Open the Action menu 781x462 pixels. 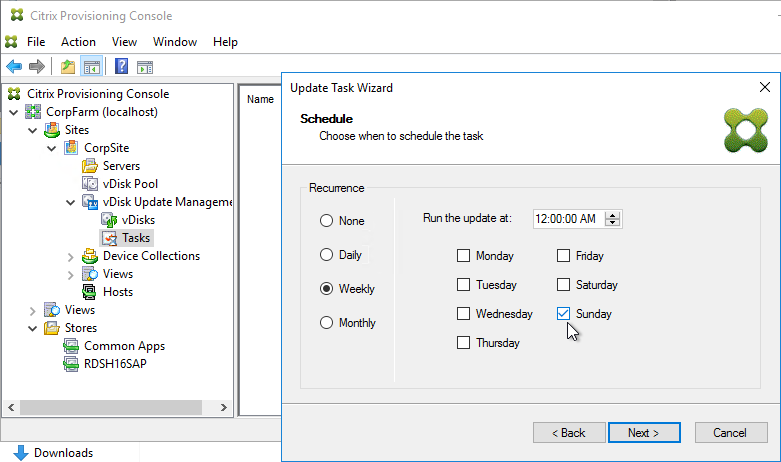pos(78,42)
